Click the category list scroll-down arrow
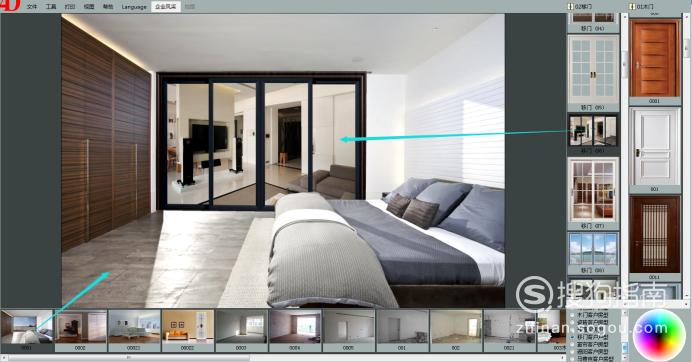 (624, 358)
